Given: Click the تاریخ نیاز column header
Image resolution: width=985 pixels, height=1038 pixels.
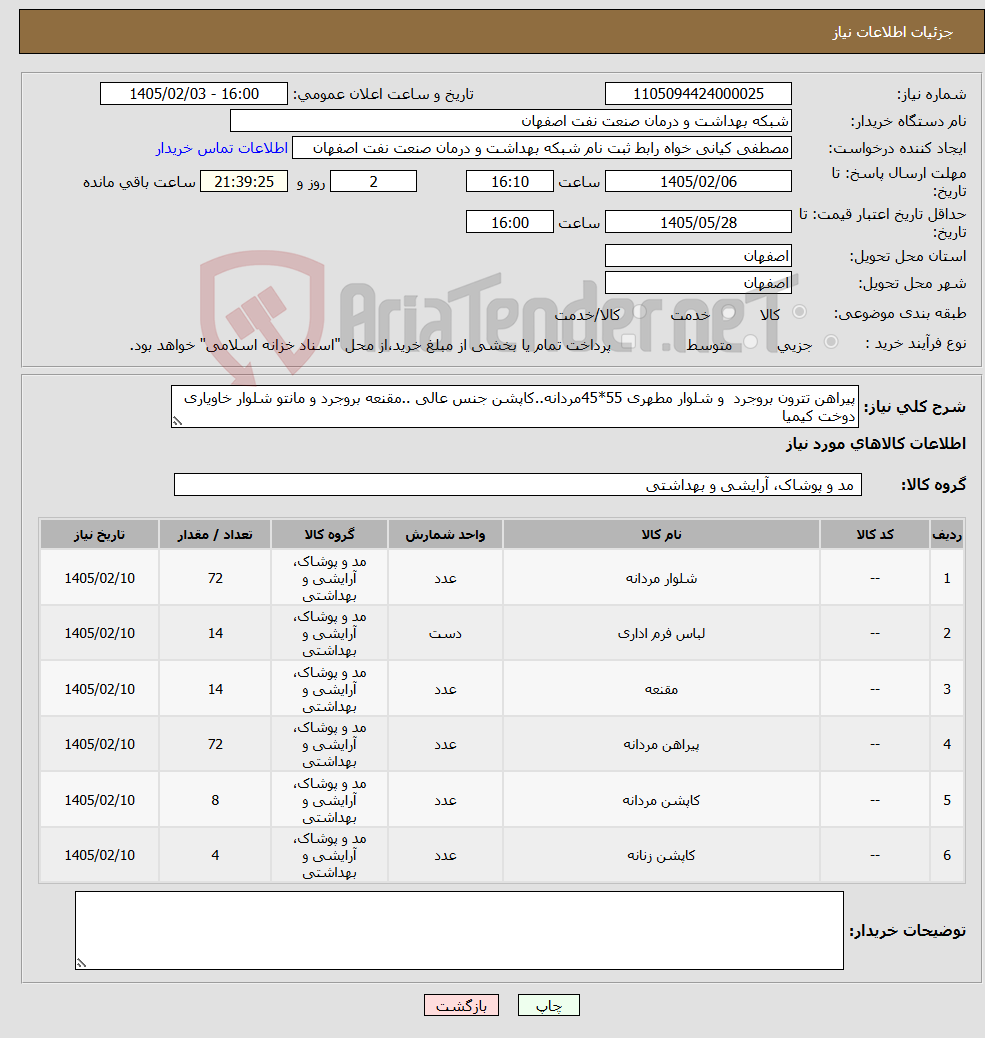Looking at the screenshot, I should coord(99,535).
